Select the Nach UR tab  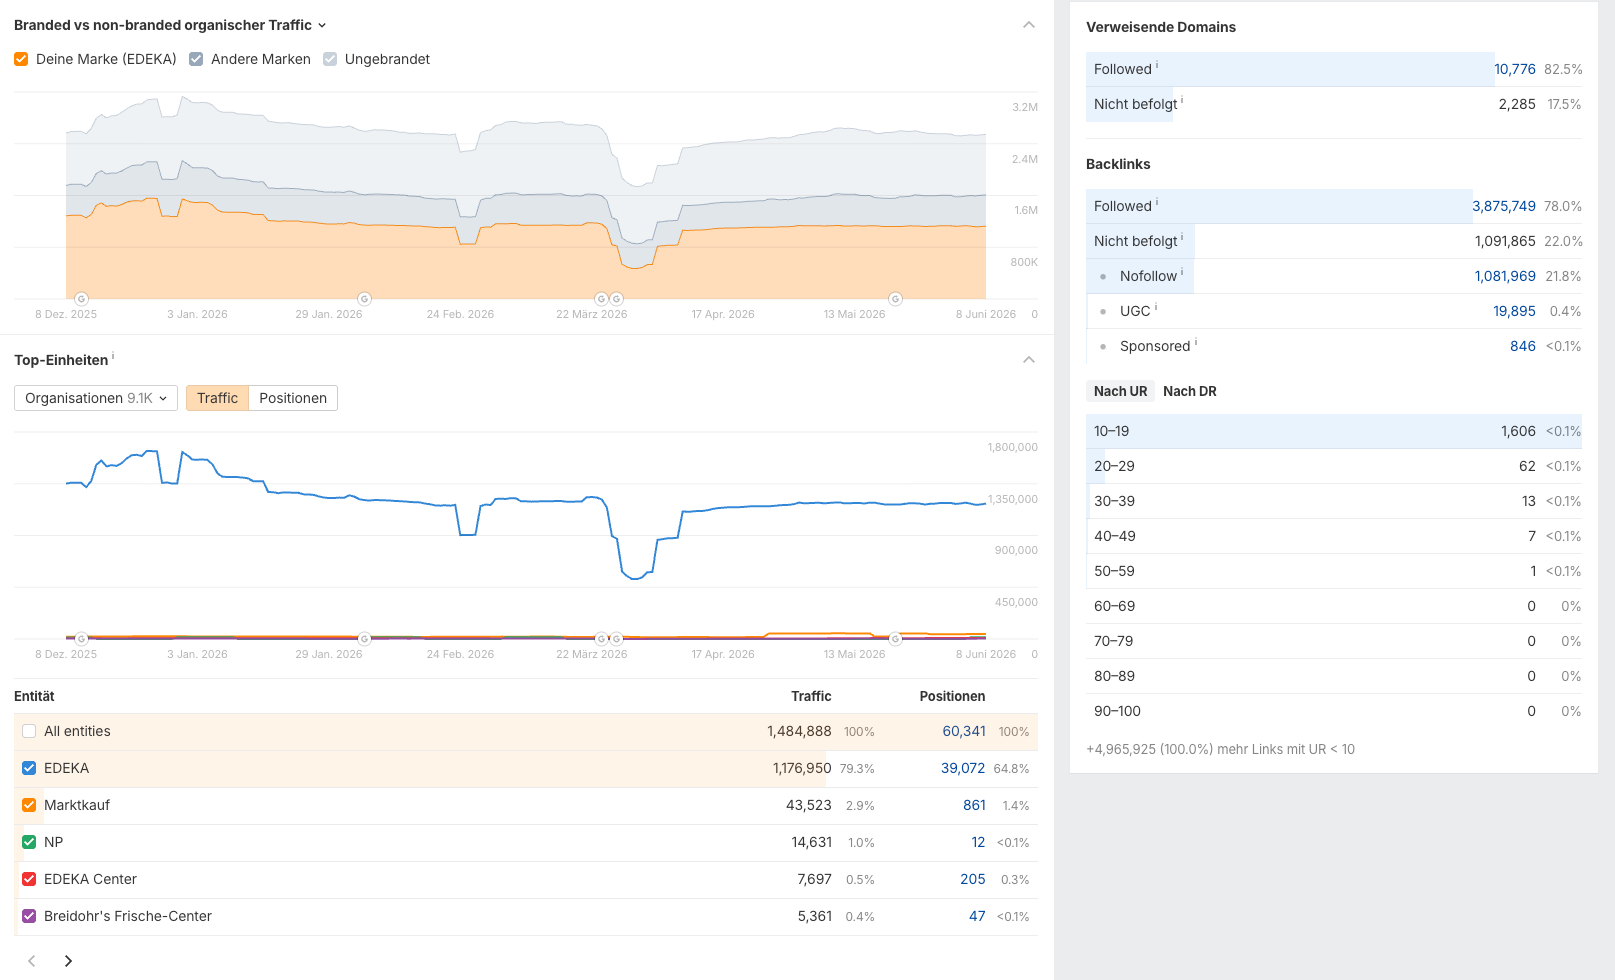point(1121,391)
